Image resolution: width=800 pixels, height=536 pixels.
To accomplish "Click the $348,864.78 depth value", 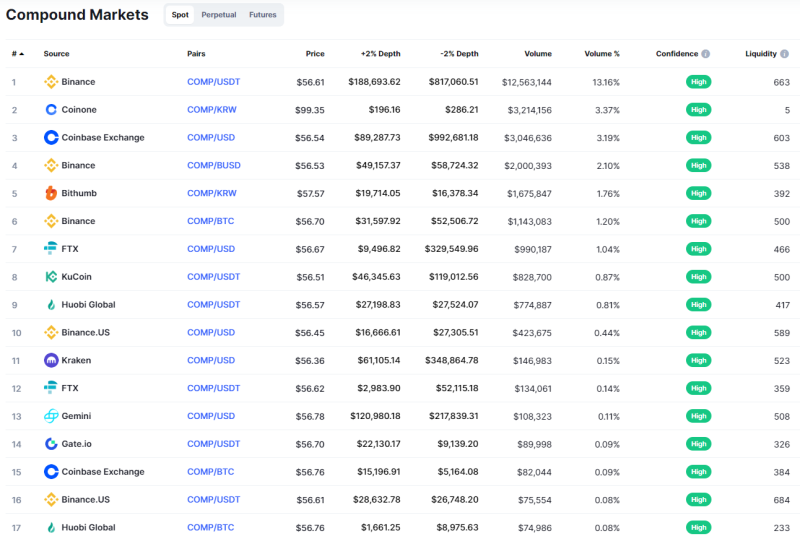I will pos(452,360).
